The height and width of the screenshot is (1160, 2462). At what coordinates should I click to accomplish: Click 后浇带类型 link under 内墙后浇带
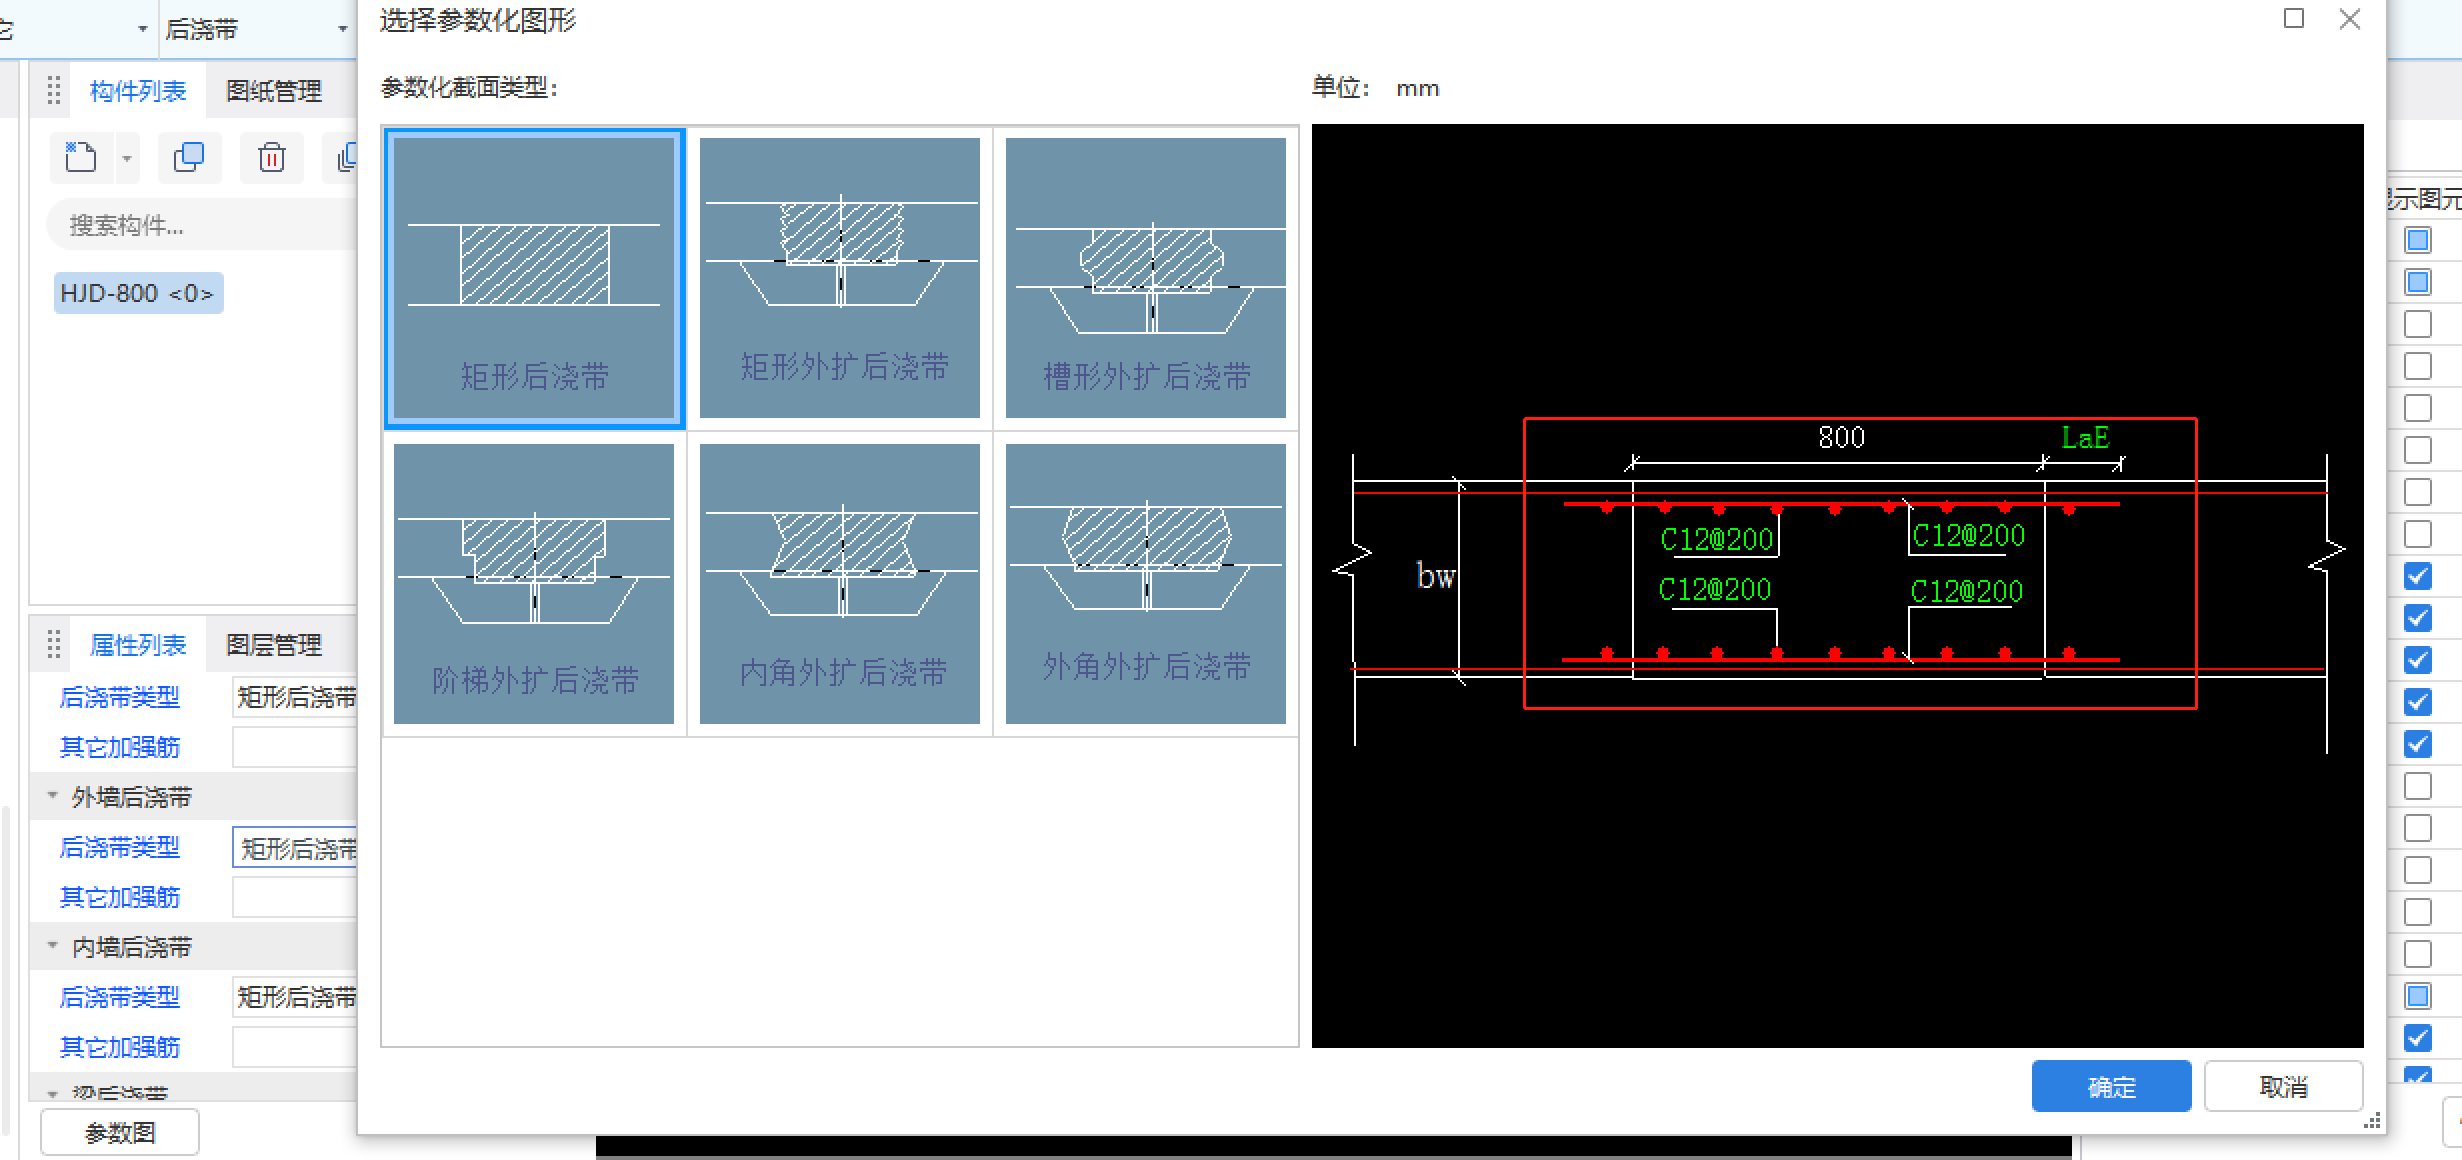[x=120, y=997]
